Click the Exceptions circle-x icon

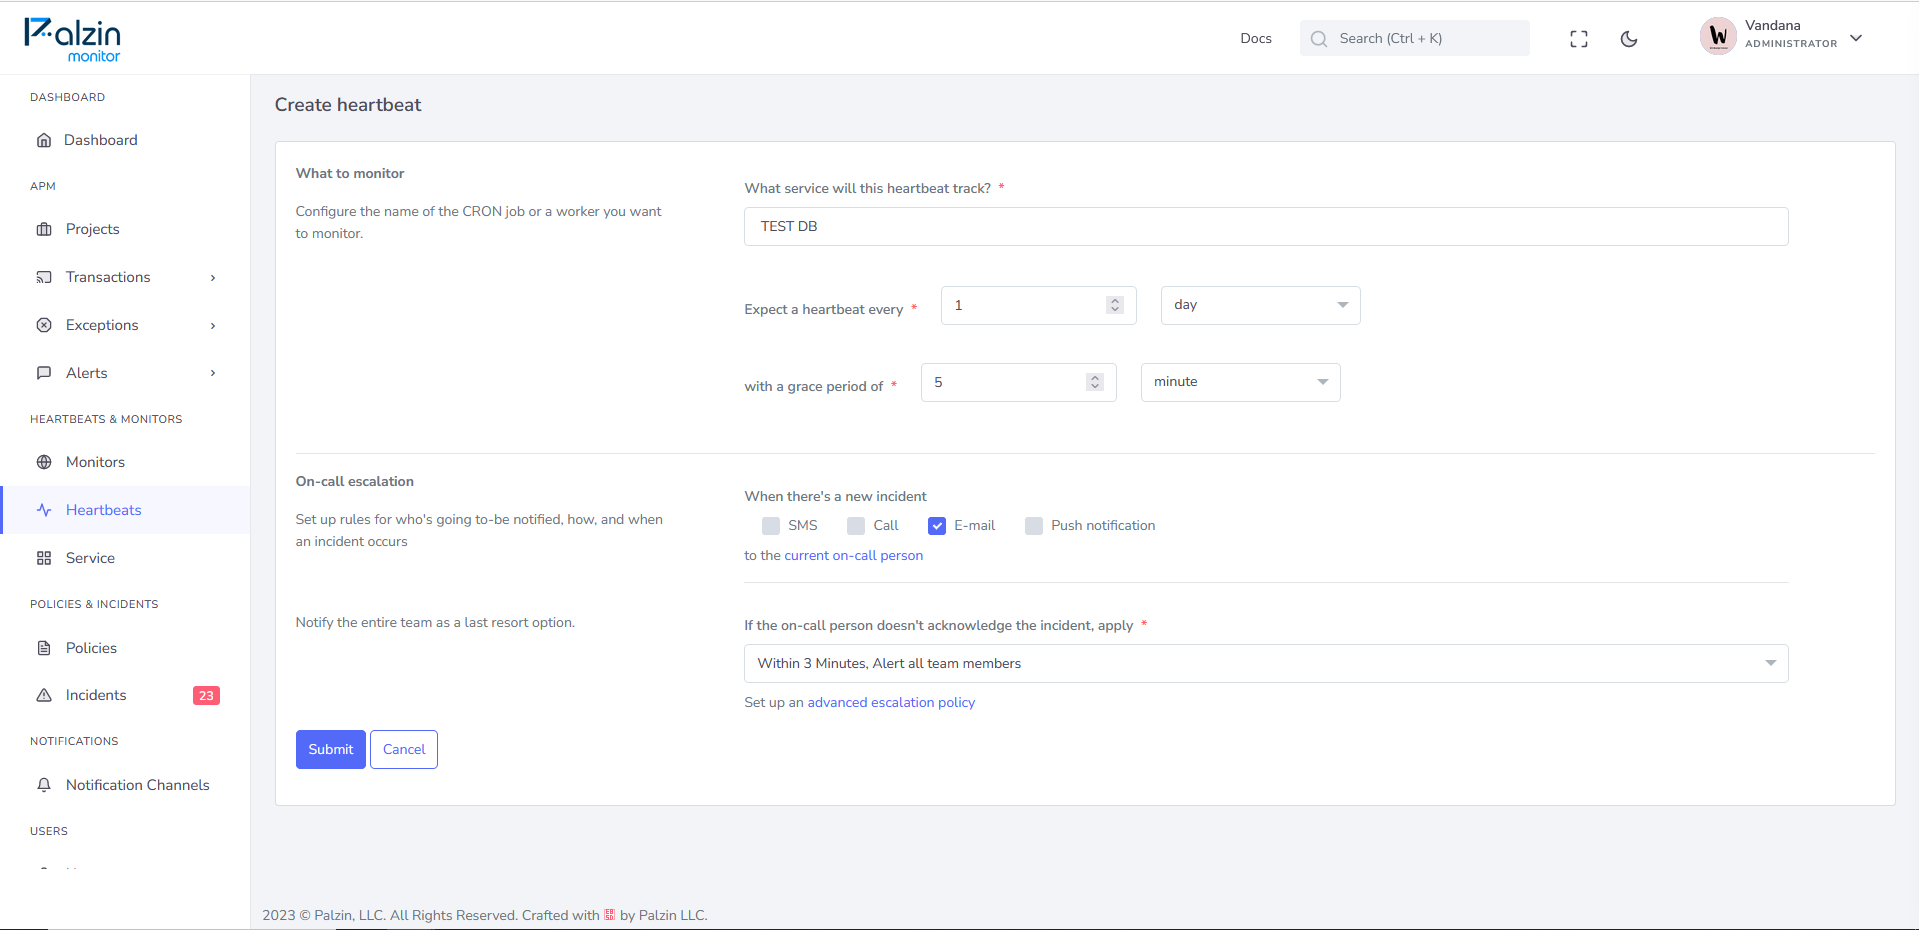pyautogui.click(x=44, y=325)
